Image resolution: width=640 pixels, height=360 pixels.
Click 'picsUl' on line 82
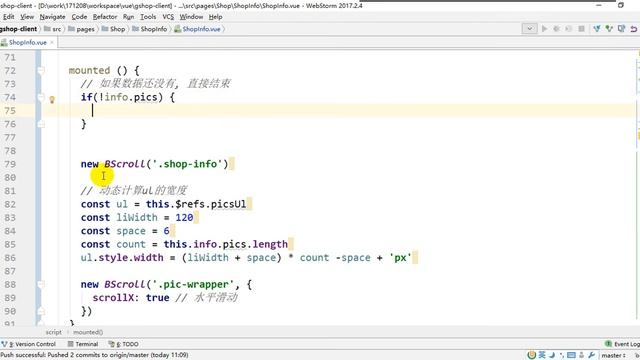coord(229,204)
